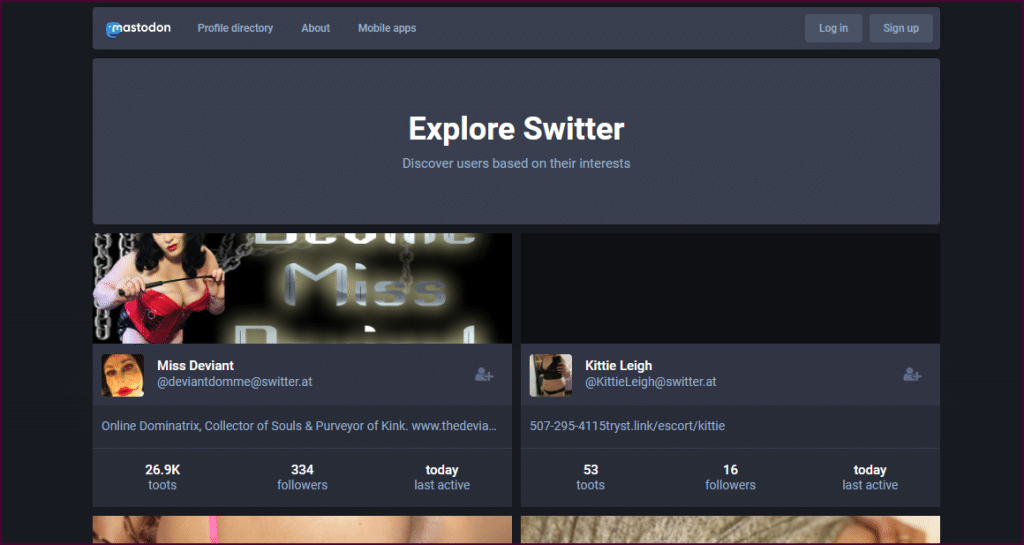Open Kittie Leigh's avatar picture
Screen dimensions: 1024x545
pos(551,375)
